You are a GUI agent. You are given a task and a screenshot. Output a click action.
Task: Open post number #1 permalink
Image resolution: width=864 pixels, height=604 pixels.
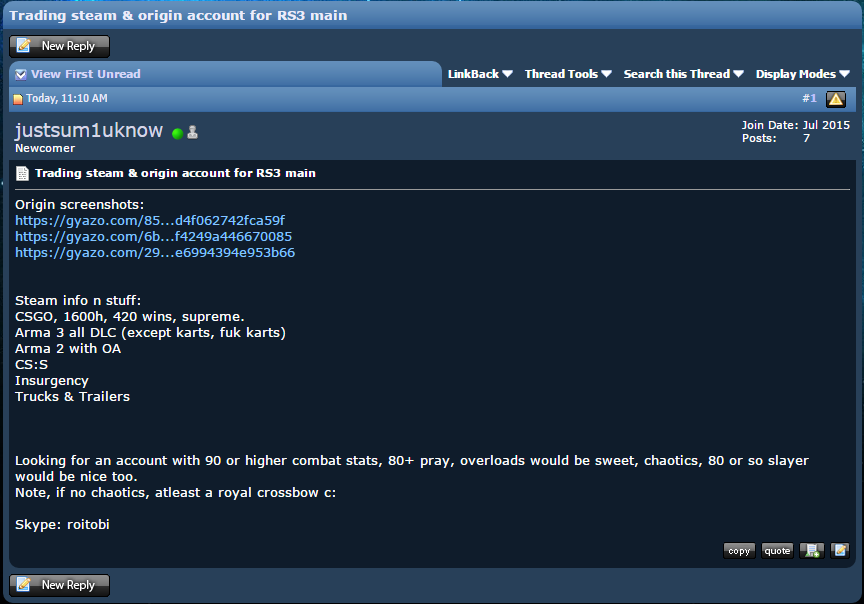point(809,98)
